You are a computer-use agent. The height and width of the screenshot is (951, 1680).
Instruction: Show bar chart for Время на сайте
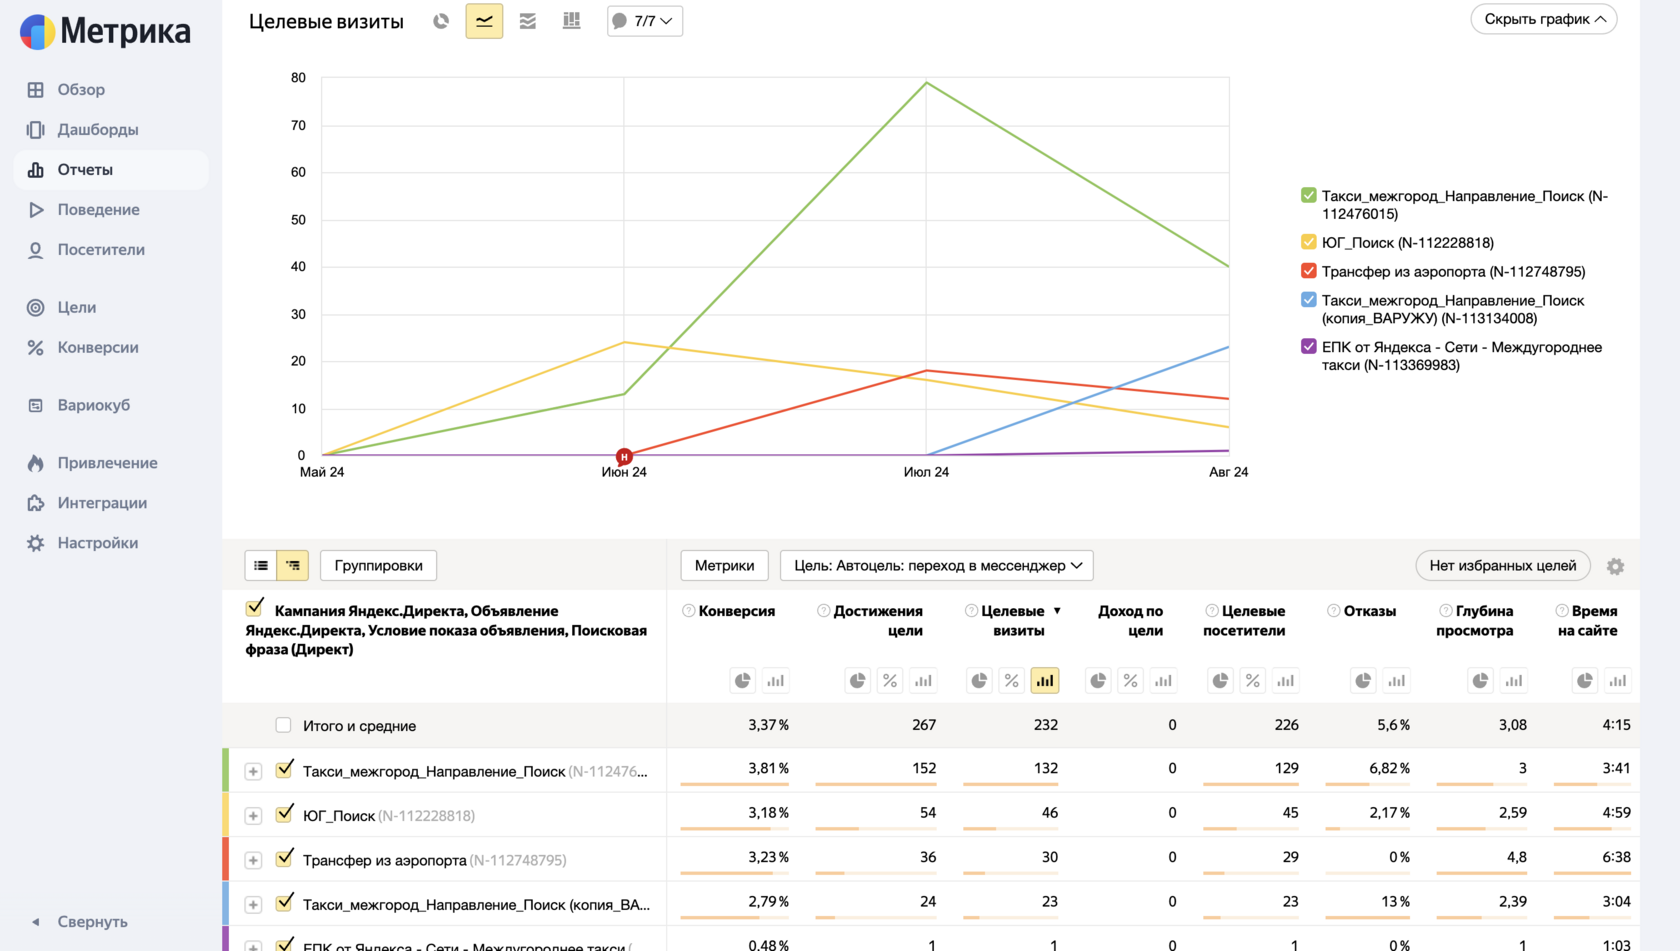coord(1618,681)
